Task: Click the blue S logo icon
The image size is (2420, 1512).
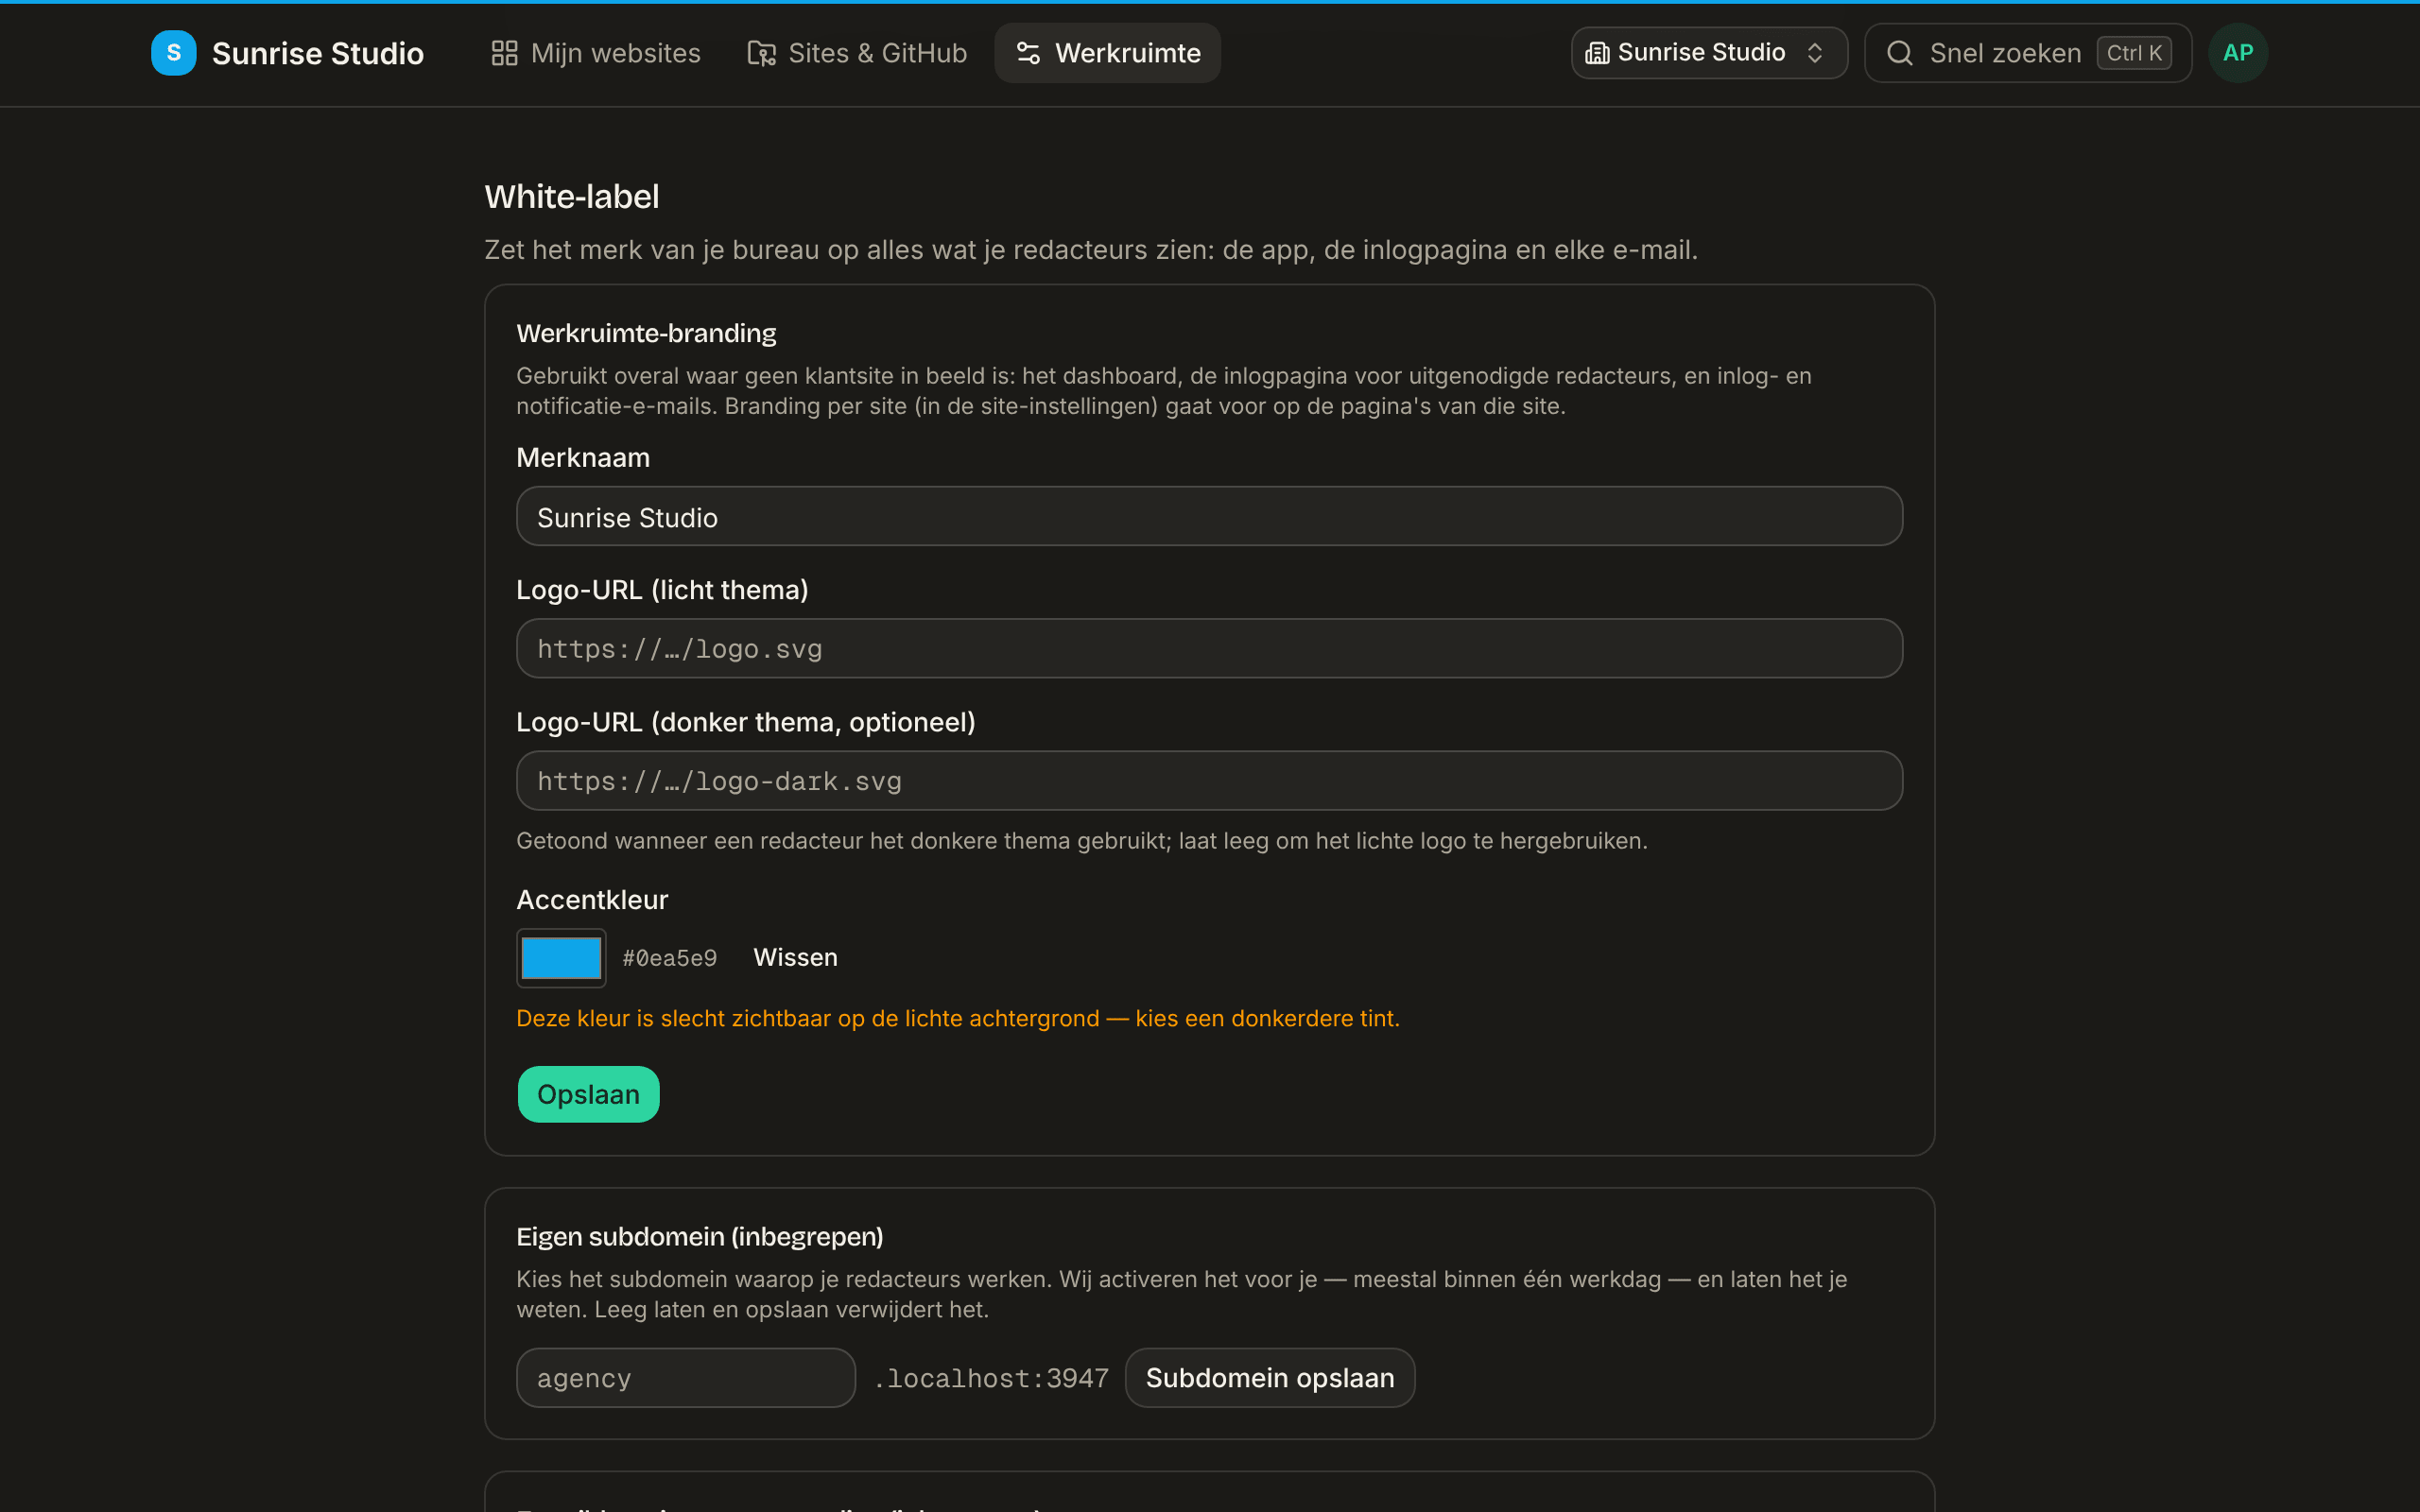Action: 173,53
